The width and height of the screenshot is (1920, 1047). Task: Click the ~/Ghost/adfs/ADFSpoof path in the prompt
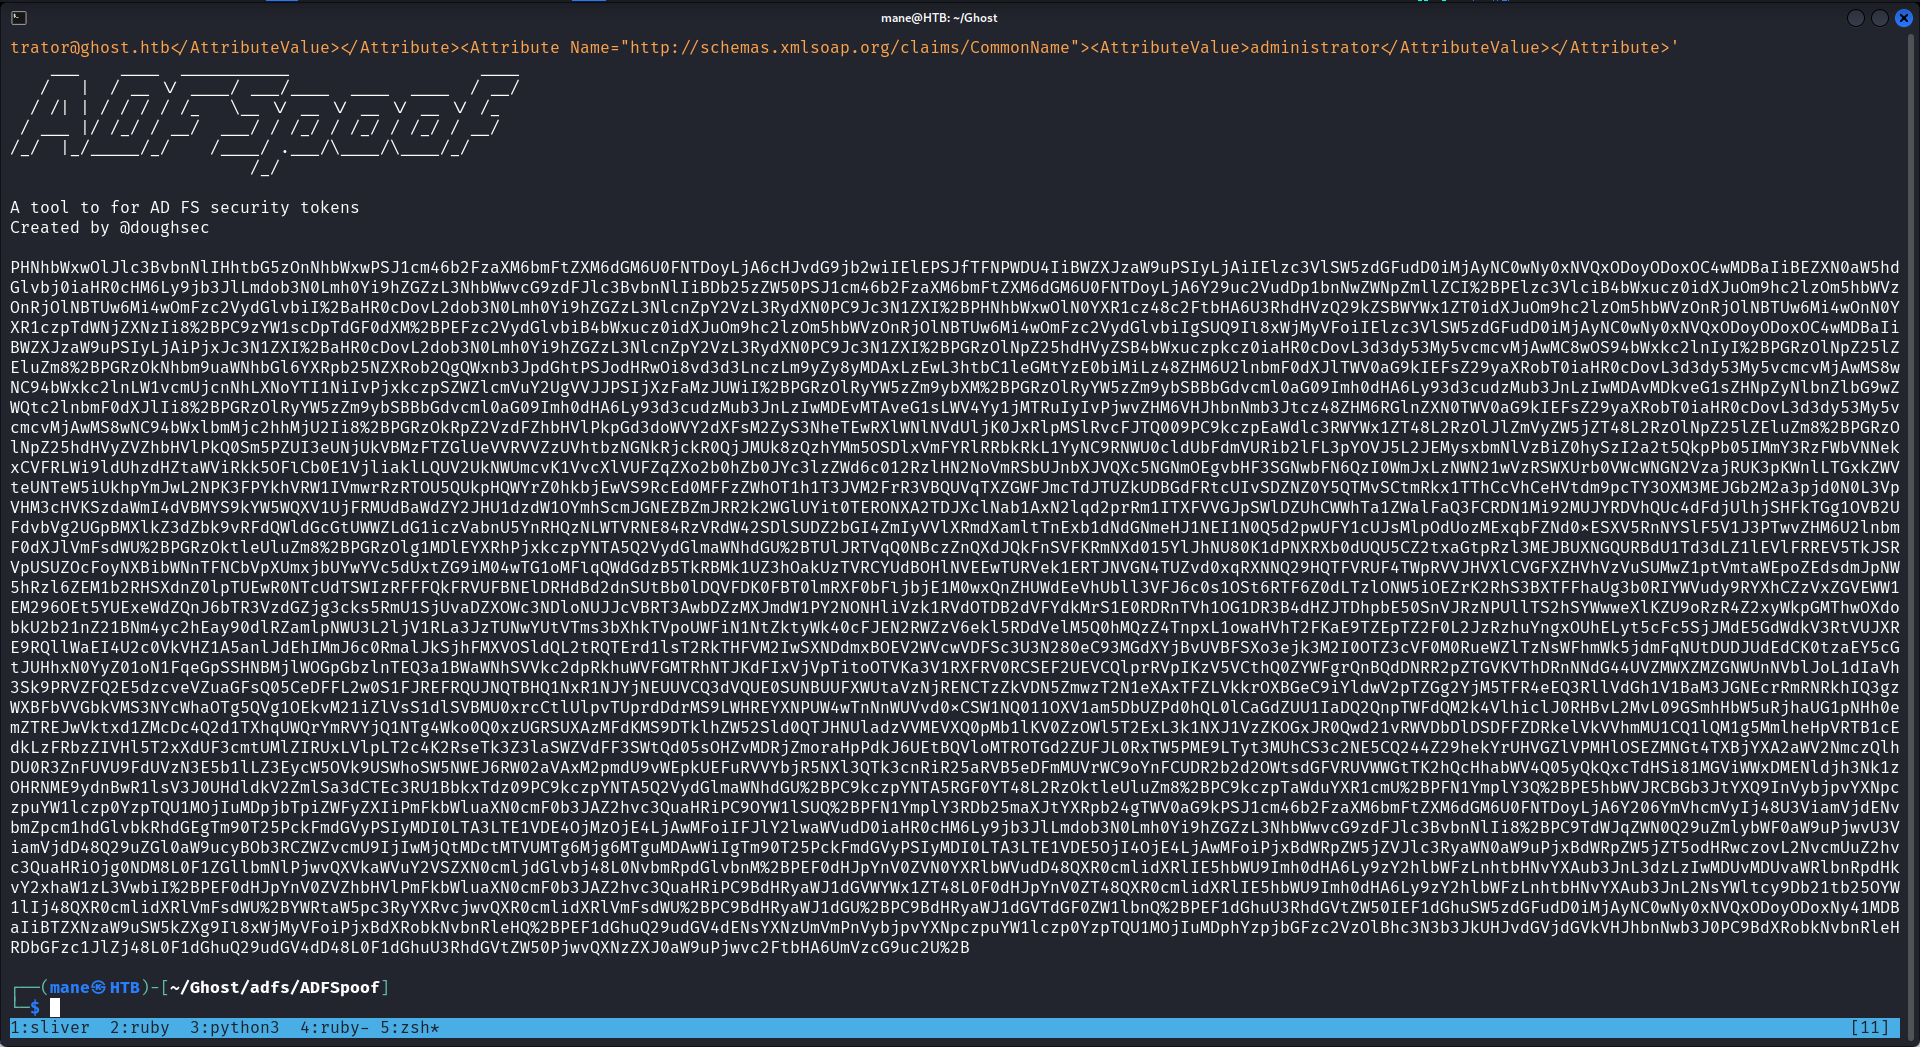click(275, 987)
